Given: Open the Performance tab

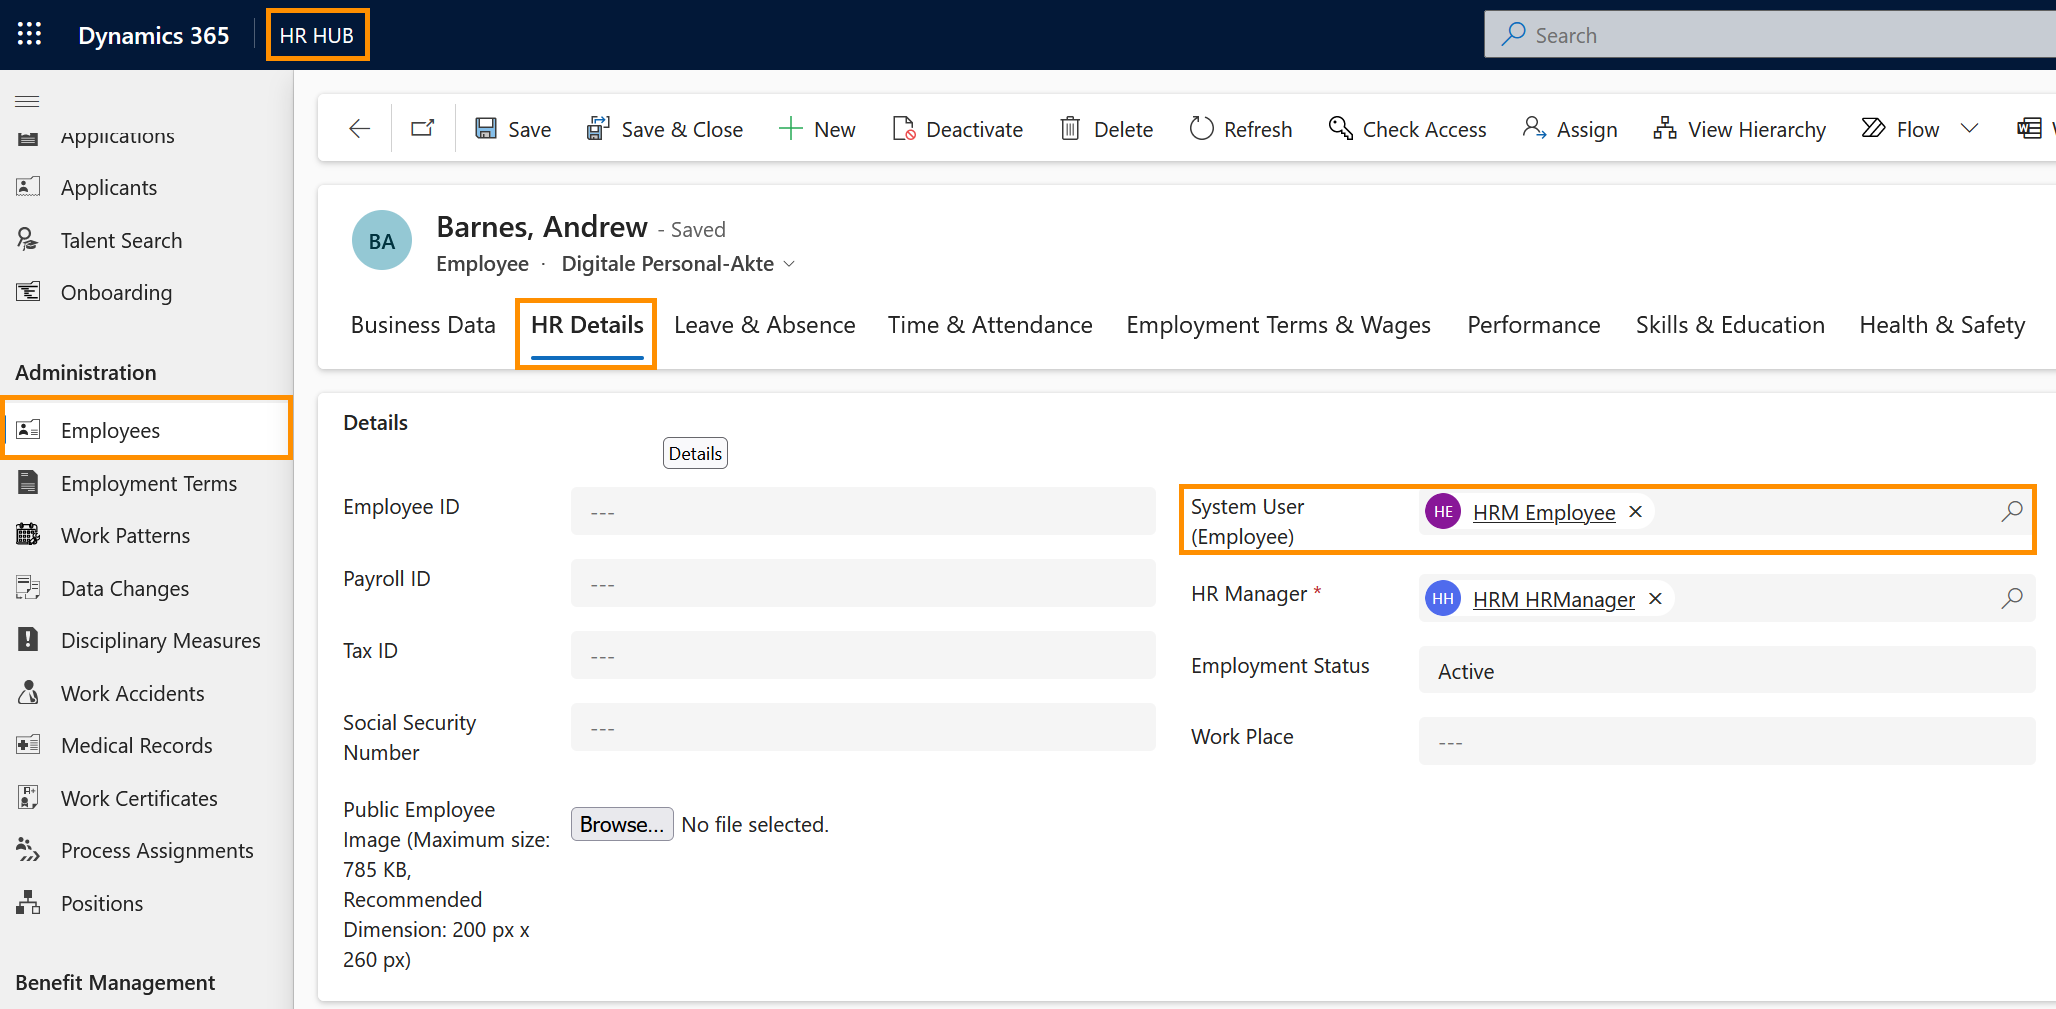Looking at the screenshot, I should [1533, 325].
